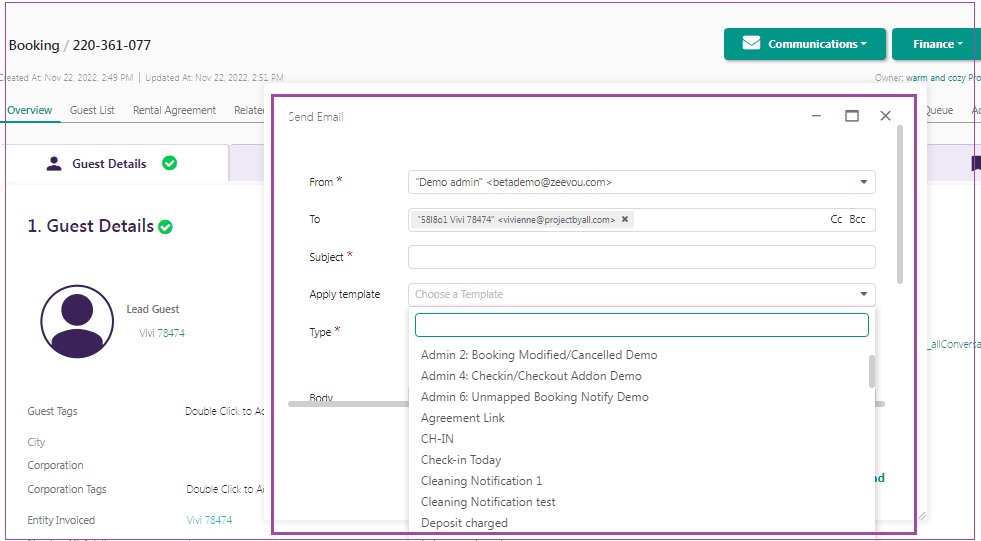The height and width of the screenshot is (541, 981).
Task: Open Vivi 78474 Entity Invoiced link
Action: [209, 520]
